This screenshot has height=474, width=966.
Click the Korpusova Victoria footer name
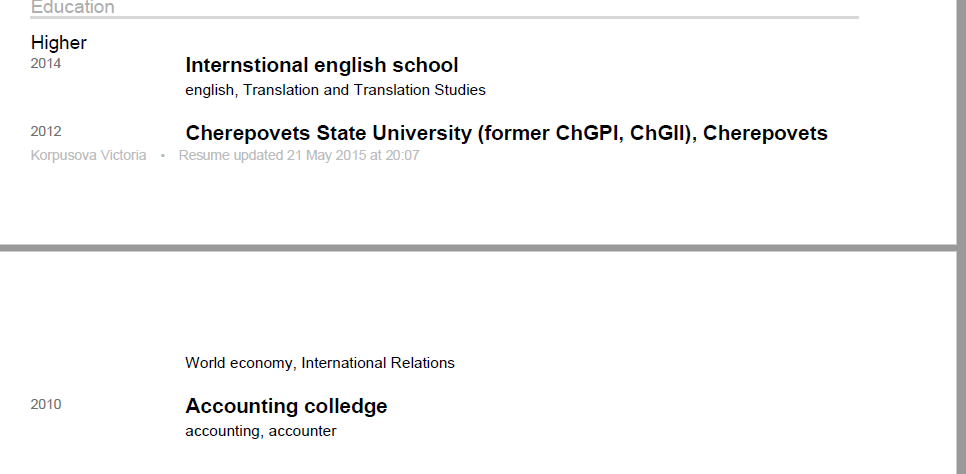point(88,155)
